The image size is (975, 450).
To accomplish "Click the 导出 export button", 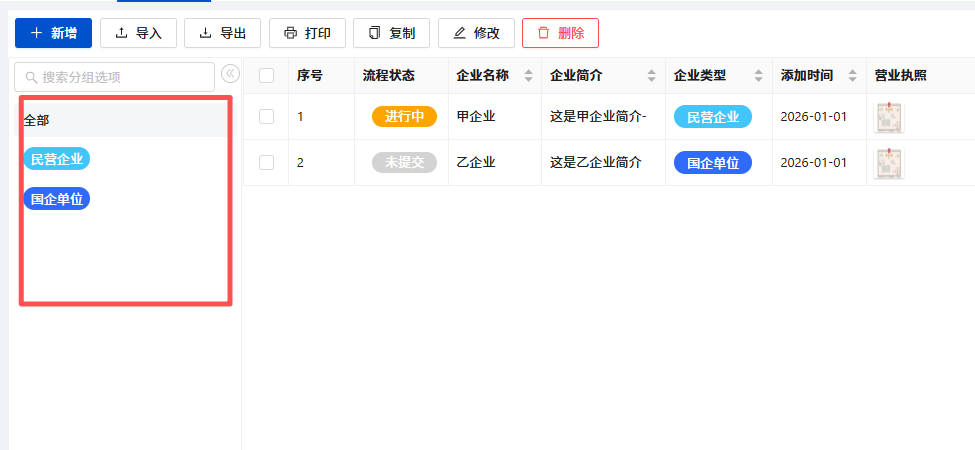I will 223,33.
